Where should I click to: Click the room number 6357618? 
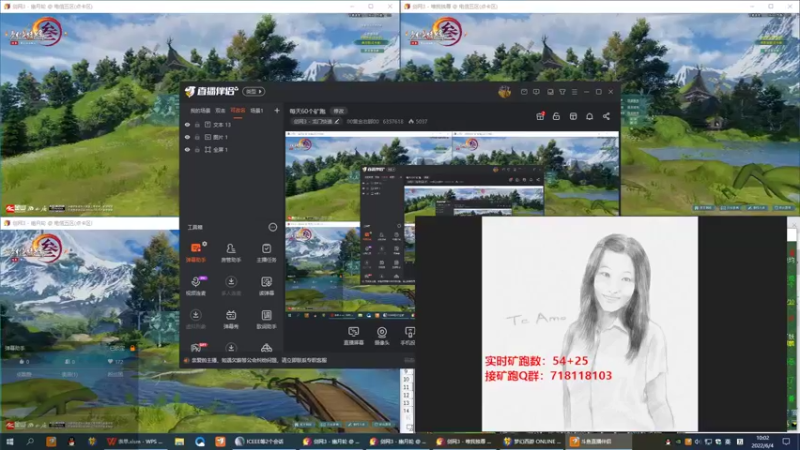(x=393, y=121)
